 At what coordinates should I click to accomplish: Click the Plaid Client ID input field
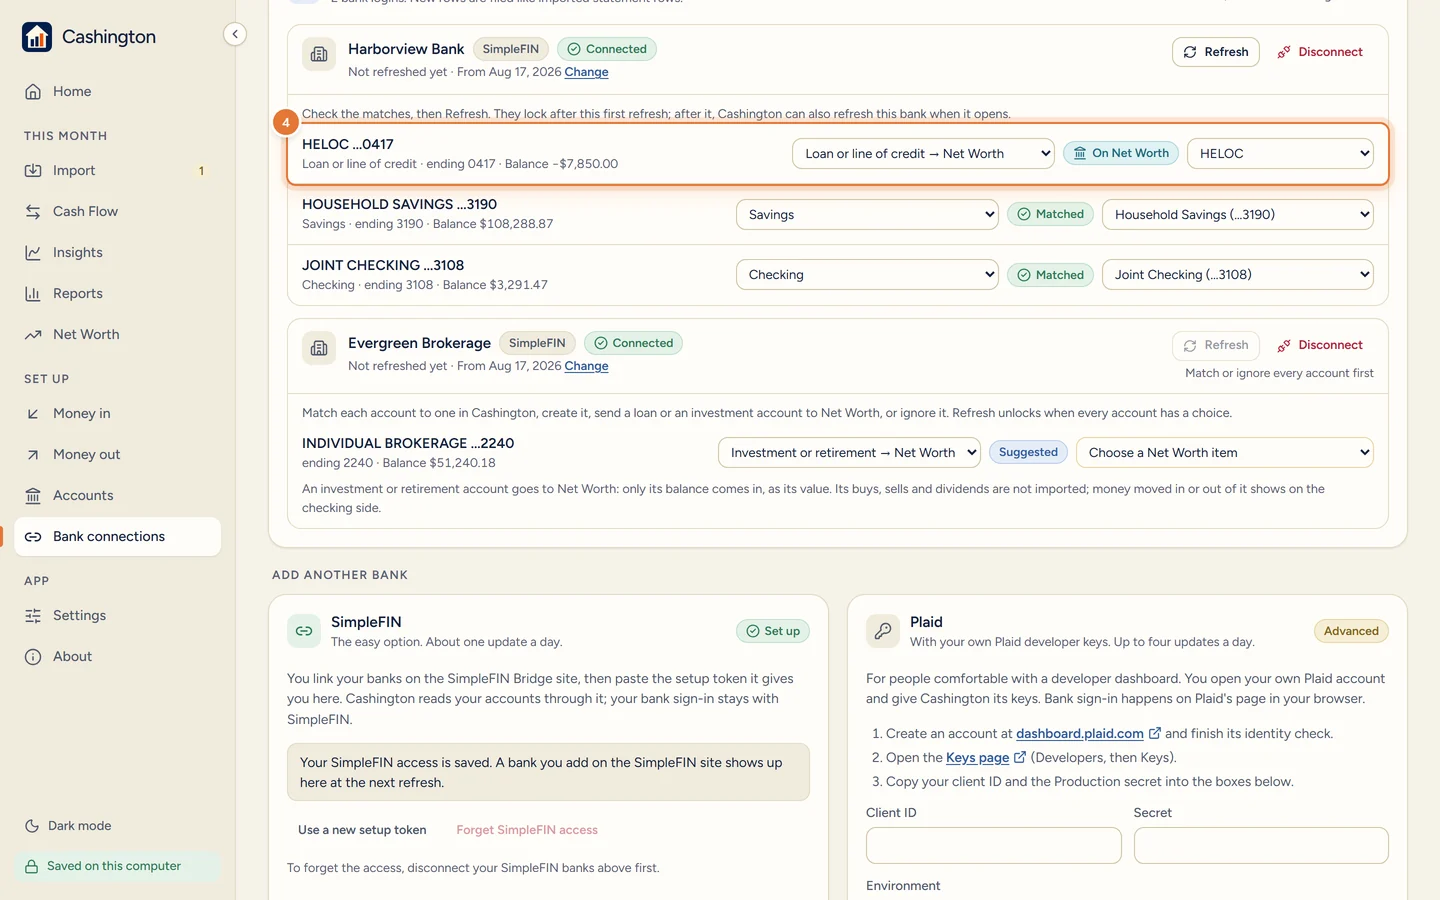993,846
